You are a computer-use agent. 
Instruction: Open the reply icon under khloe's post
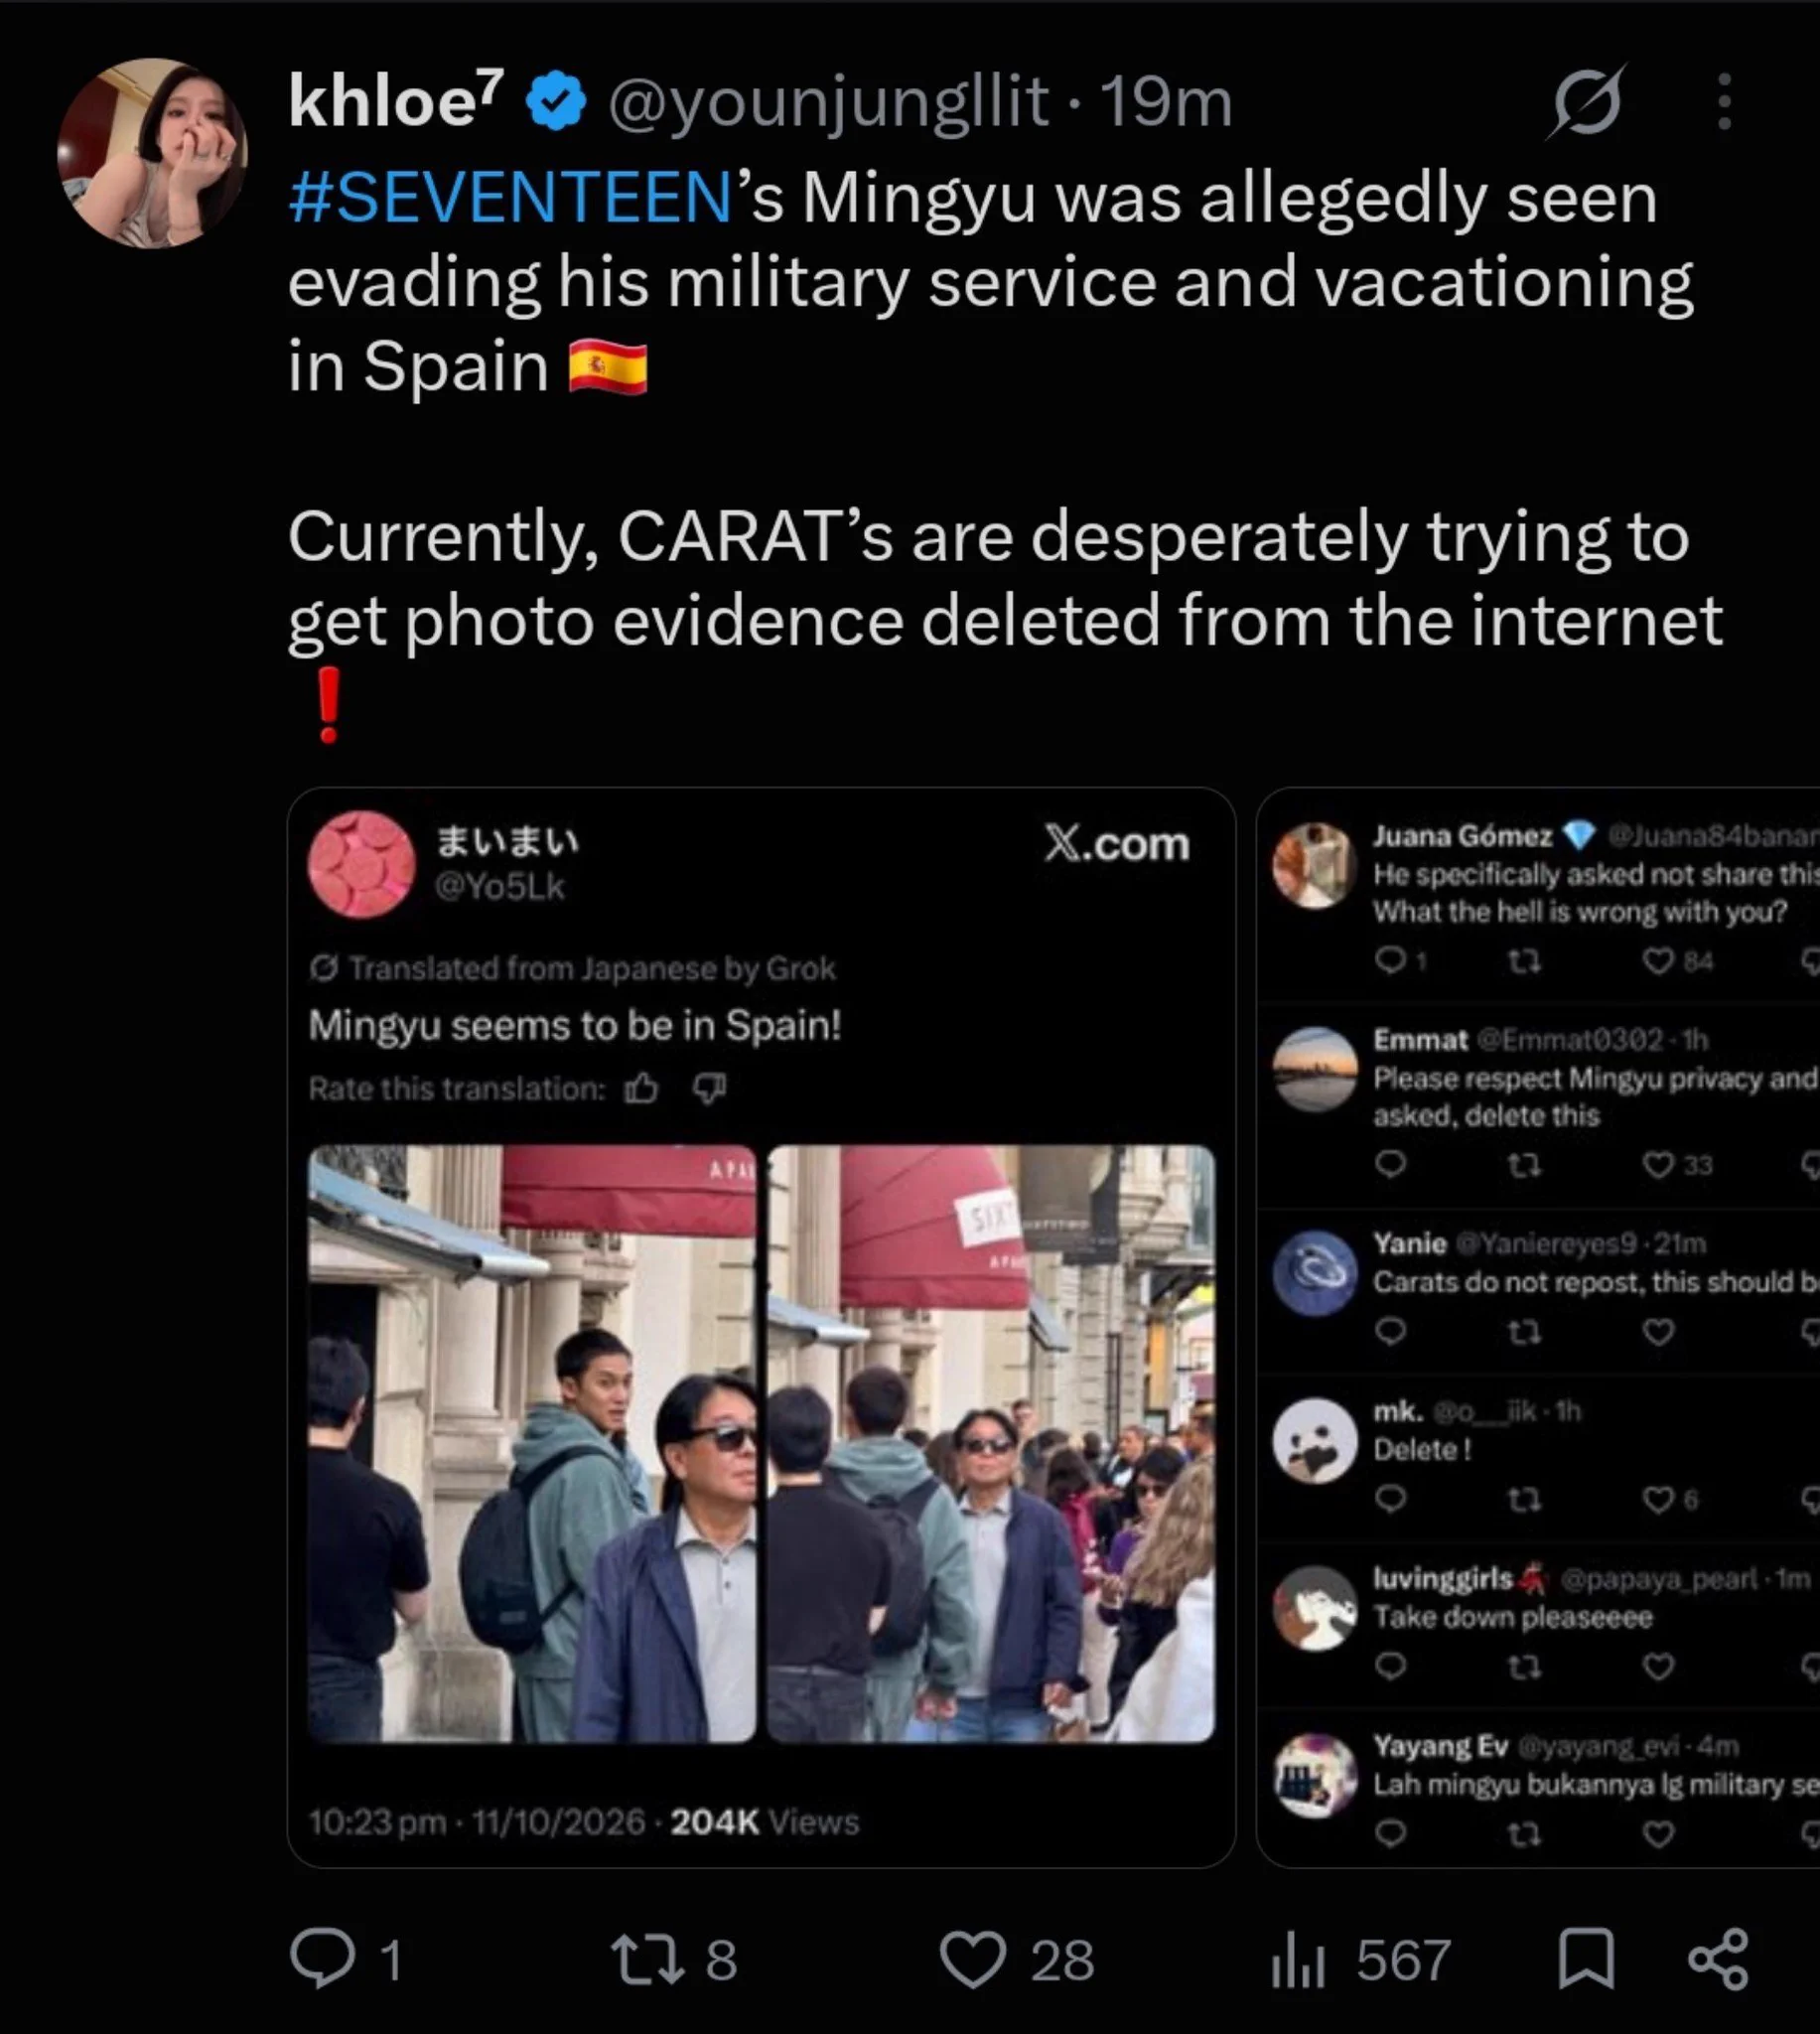(x=322, y=1957)
